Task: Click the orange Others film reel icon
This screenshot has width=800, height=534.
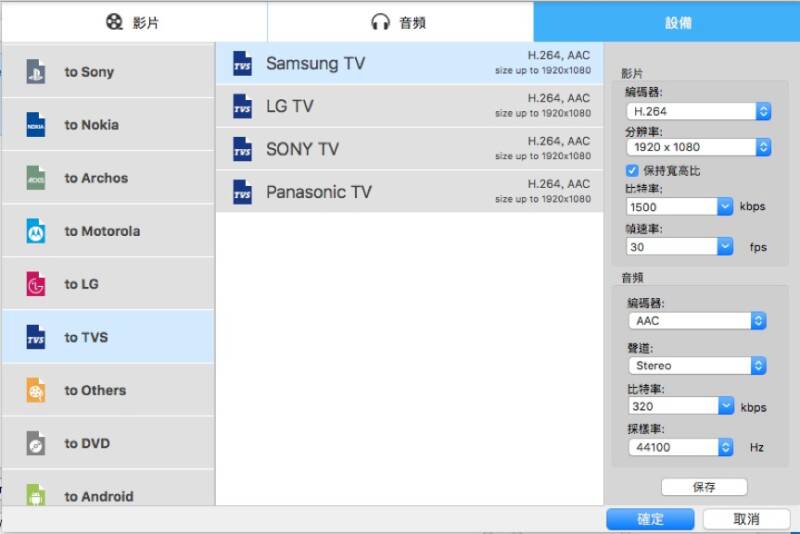Action: click(36, 390)
